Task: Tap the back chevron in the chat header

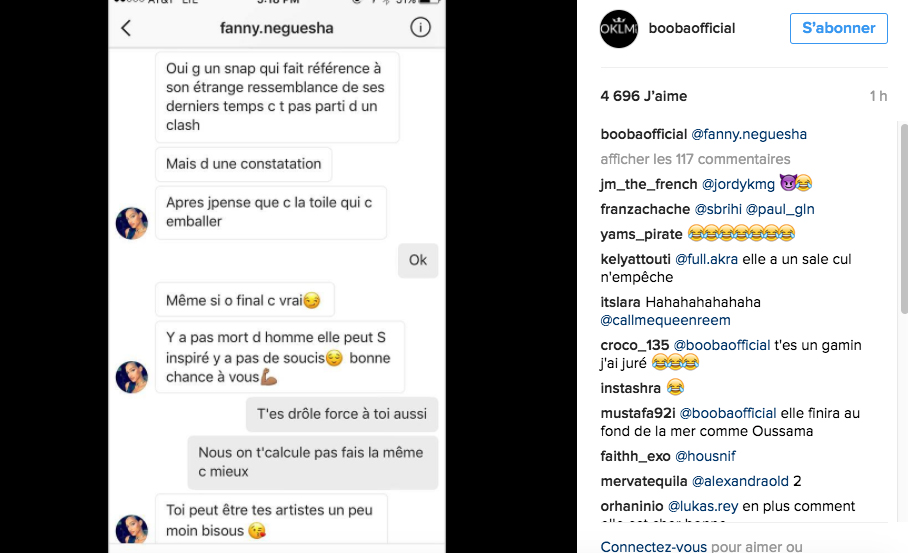Action: (126, 28)
